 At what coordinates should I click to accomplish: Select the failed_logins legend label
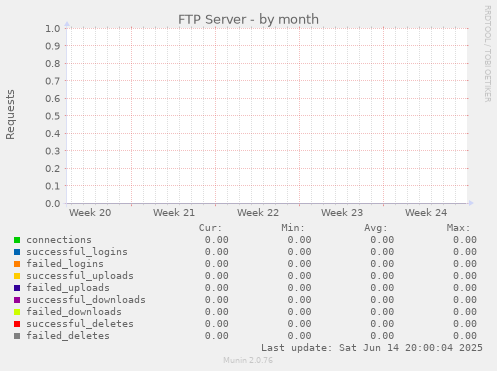tap(65, 264)
